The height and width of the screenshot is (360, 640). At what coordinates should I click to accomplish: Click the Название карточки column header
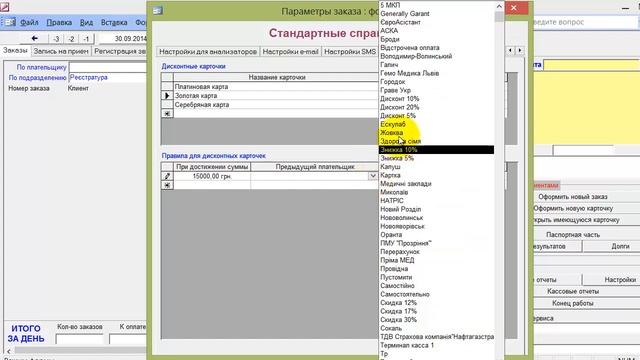click(x=276, y=77)
